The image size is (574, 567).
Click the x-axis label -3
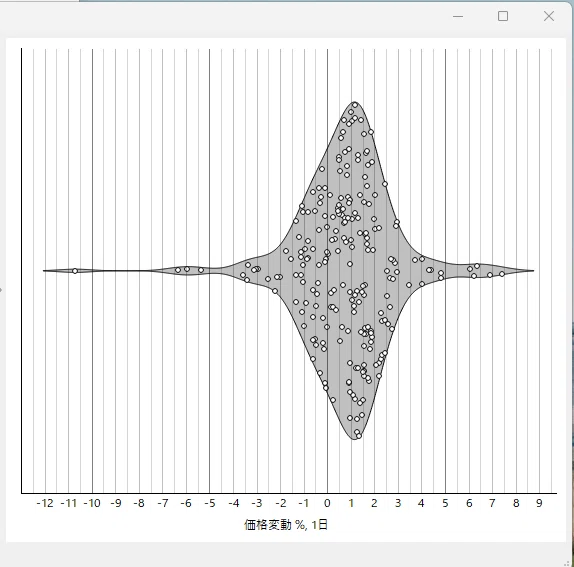257,503
